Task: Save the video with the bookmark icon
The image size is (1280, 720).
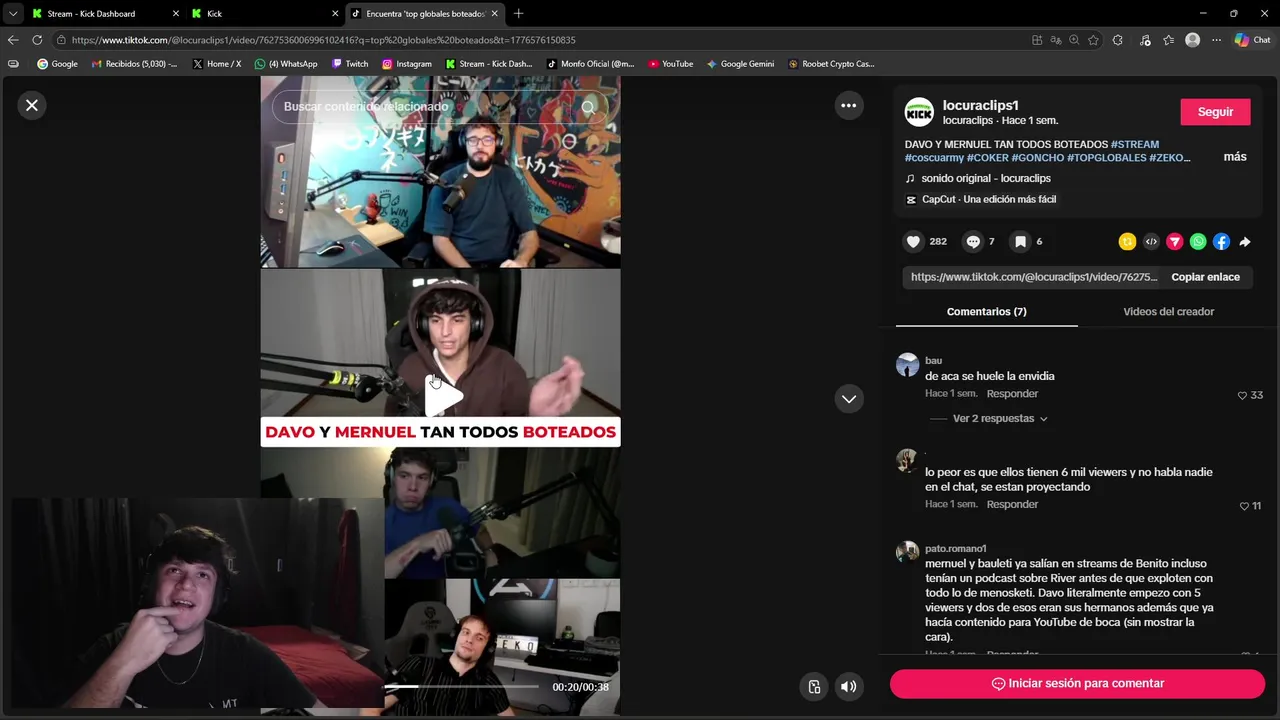Action: click(1020, 241)
